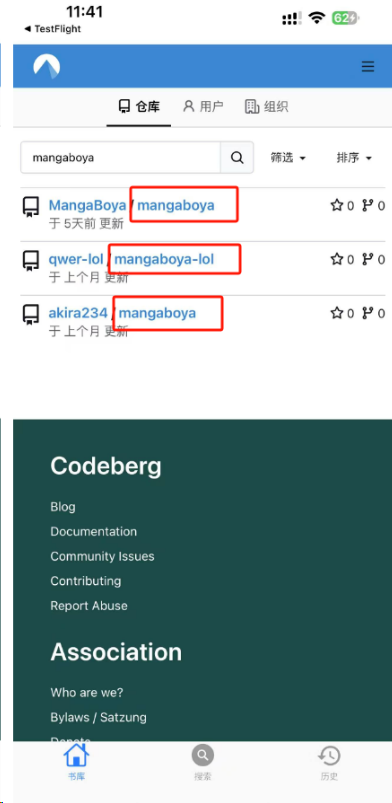Open the akira234 owner link

click(78, 312)
